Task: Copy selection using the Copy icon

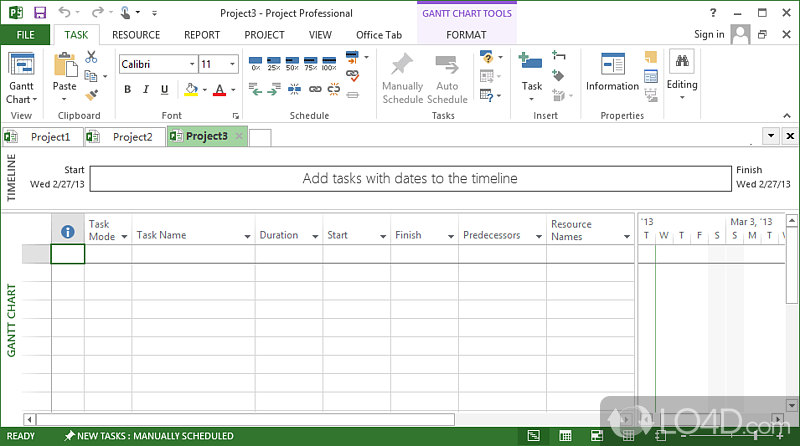Action: (x=91, y=76)
